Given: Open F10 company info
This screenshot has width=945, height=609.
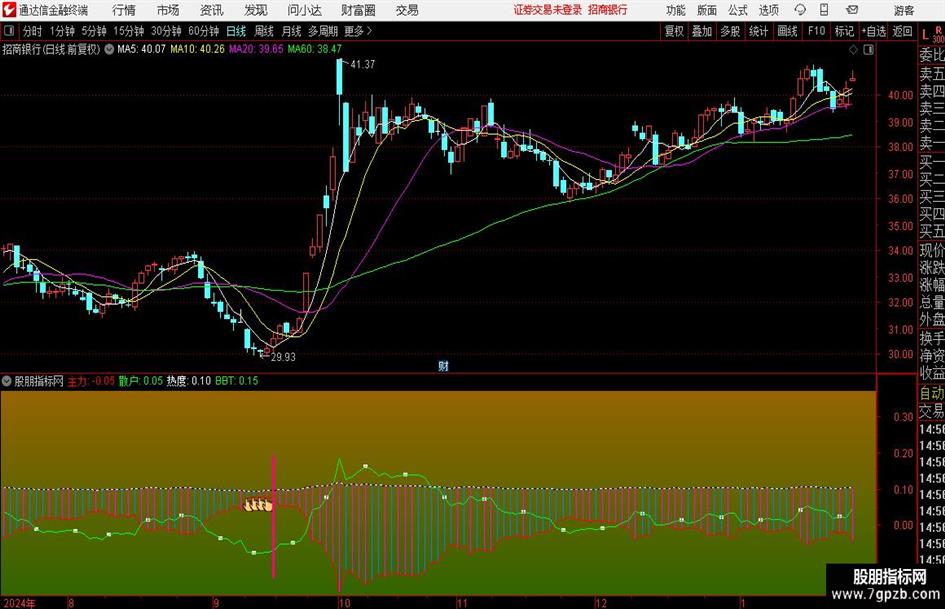Looking at the screenshot, I should [x=816, y=31].
